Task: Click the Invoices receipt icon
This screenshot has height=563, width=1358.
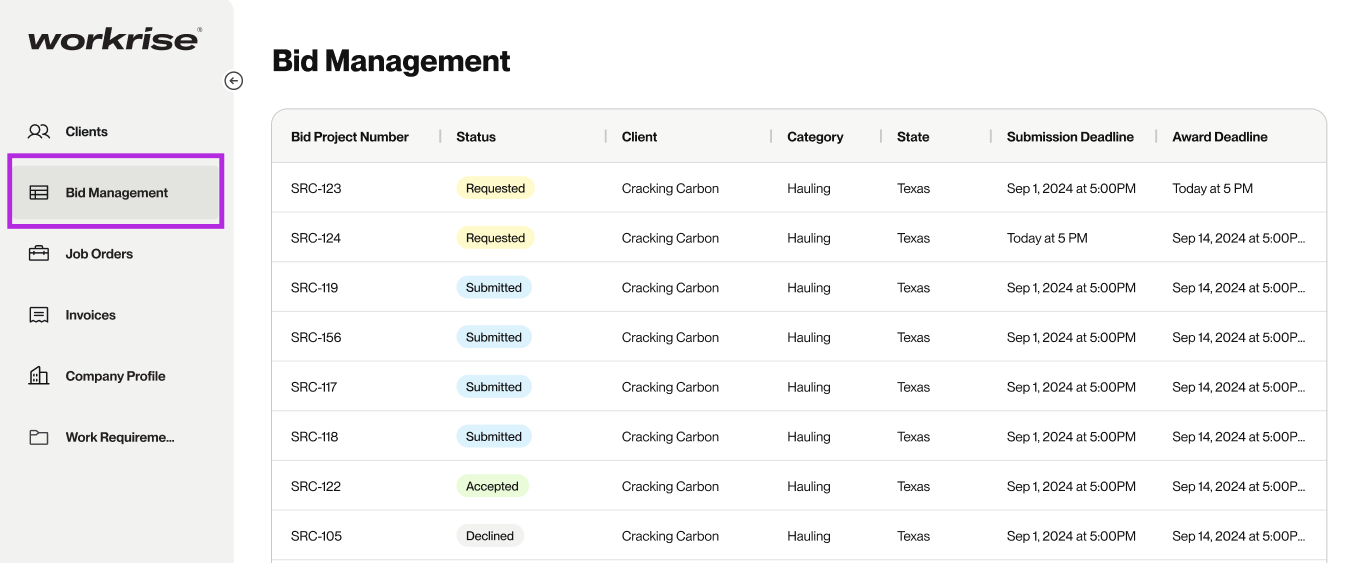Action: (39, 315)
